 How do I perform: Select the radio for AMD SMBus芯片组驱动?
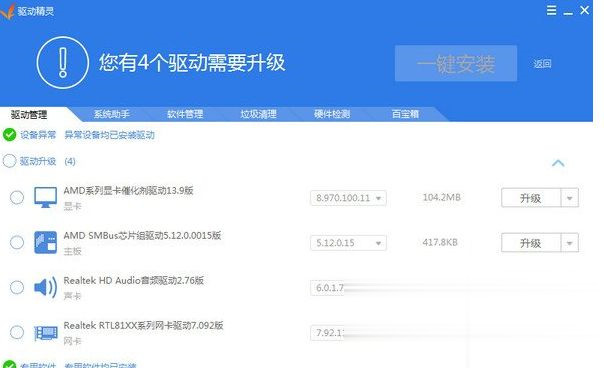pos(17,242)
